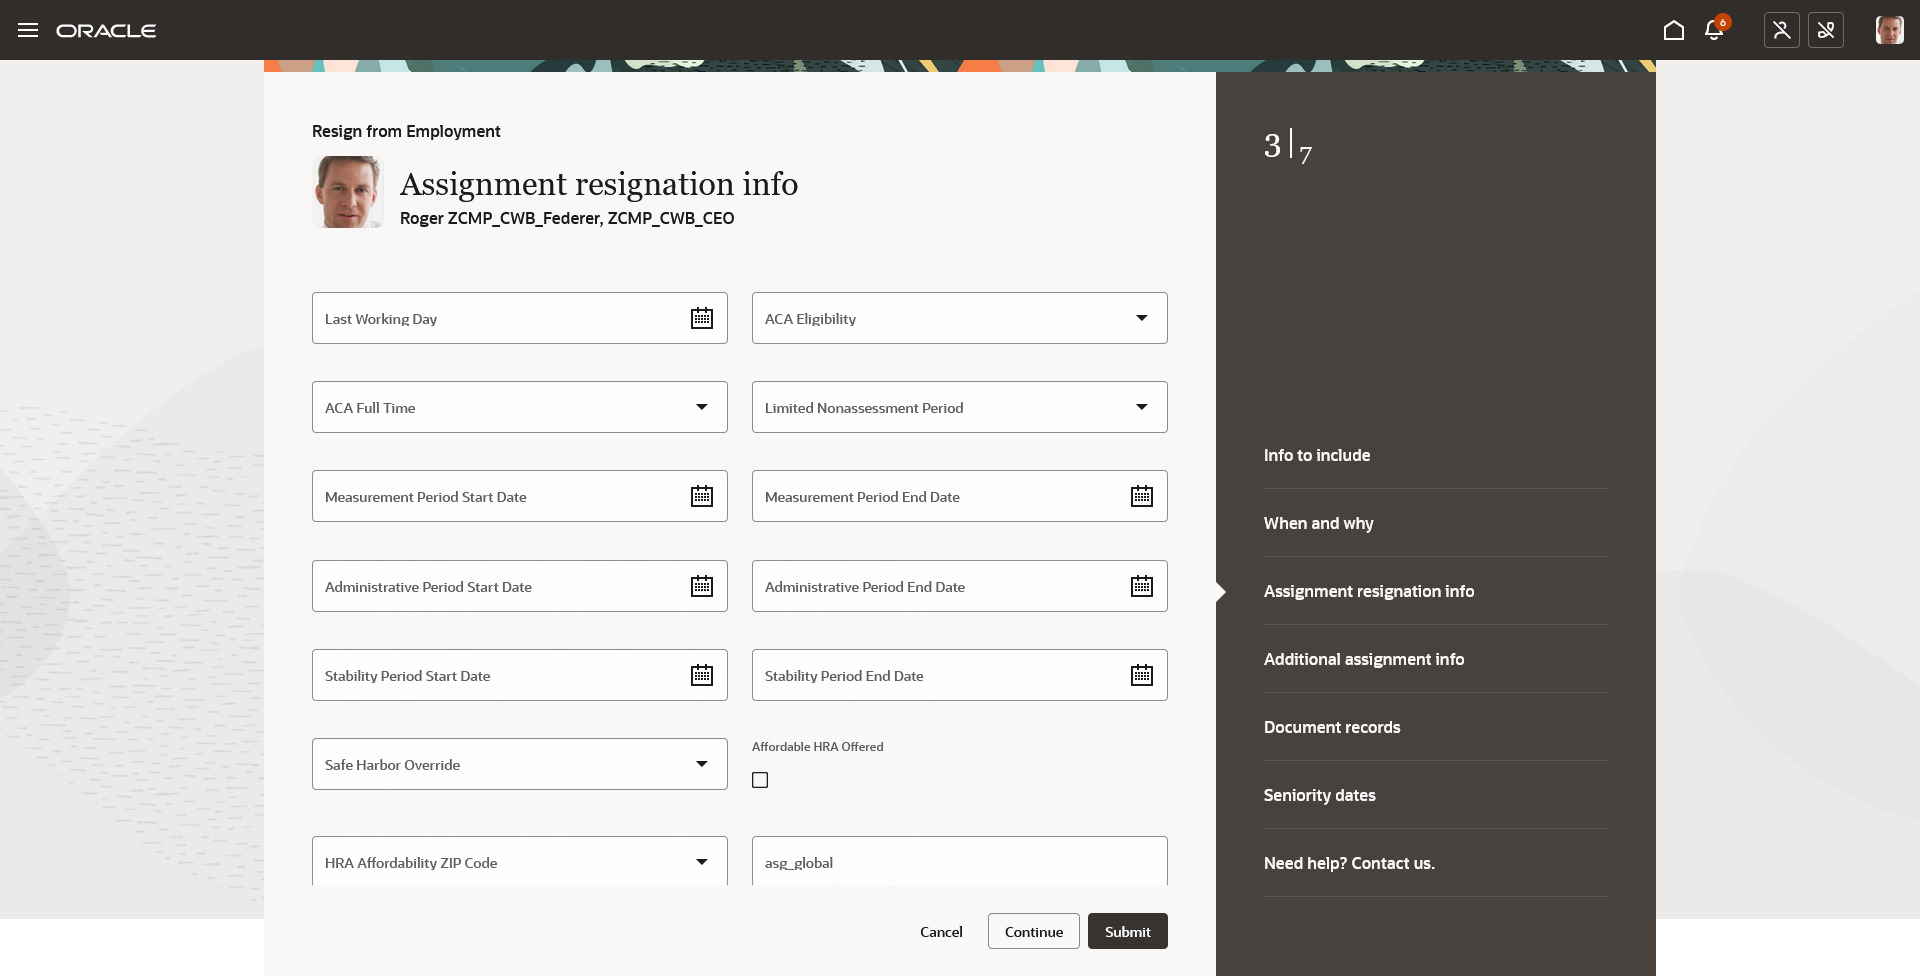Open the notifications bell
The height and width of the screenshot is (976, 1920).
(x=1714, y=30)
